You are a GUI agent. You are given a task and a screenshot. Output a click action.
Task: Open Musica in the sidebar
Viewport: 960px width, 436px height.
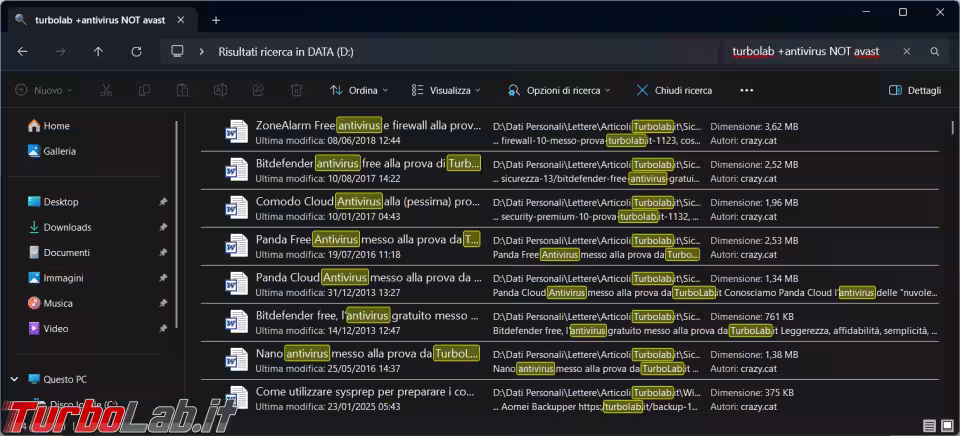click(x=50, y=304)
